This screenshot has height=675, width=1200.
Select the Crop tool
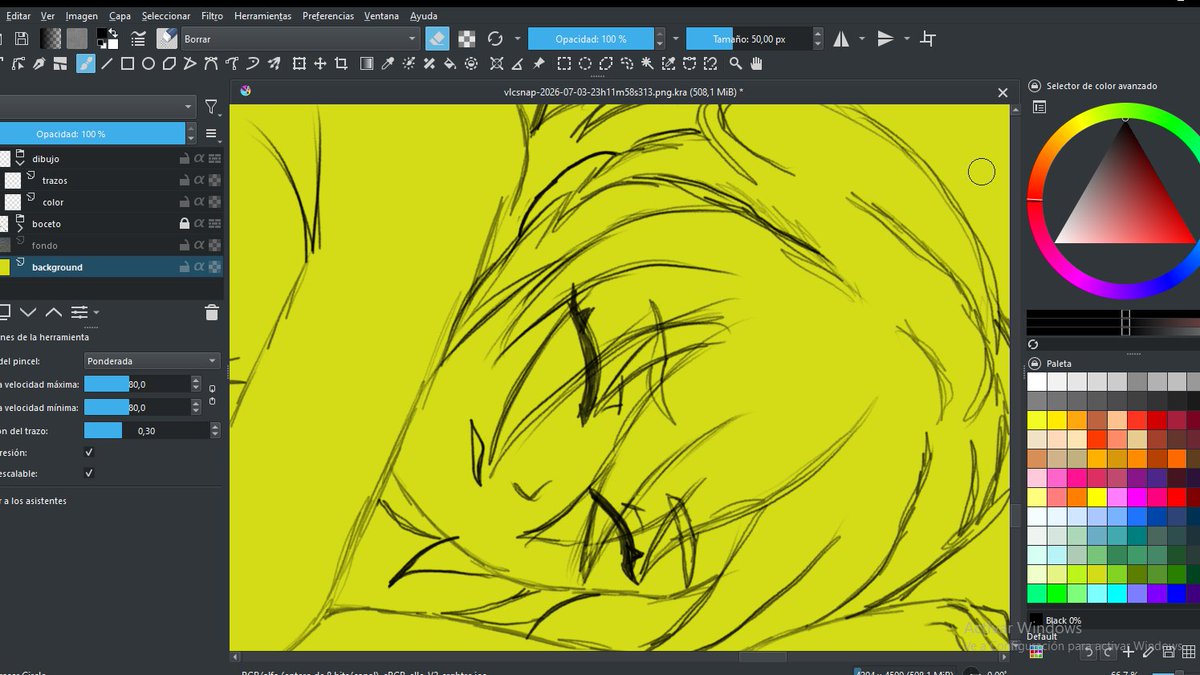(x=342, y=64)
